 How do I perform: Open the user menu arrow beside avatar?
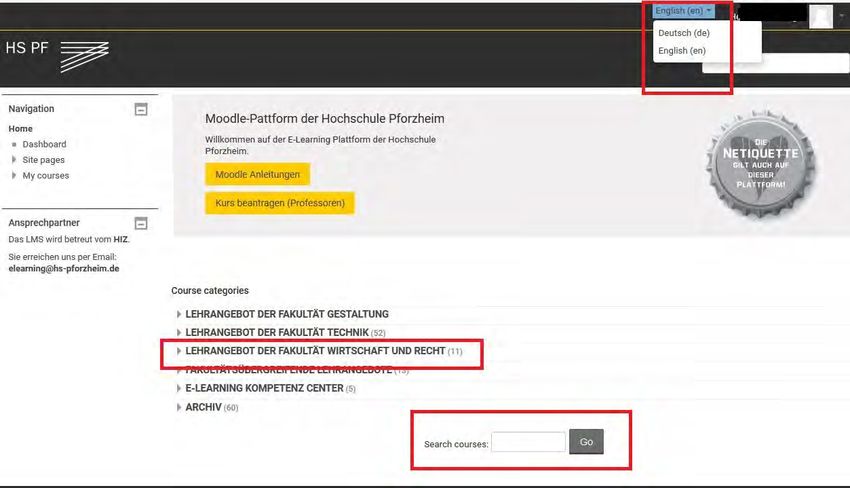(842, 16)
